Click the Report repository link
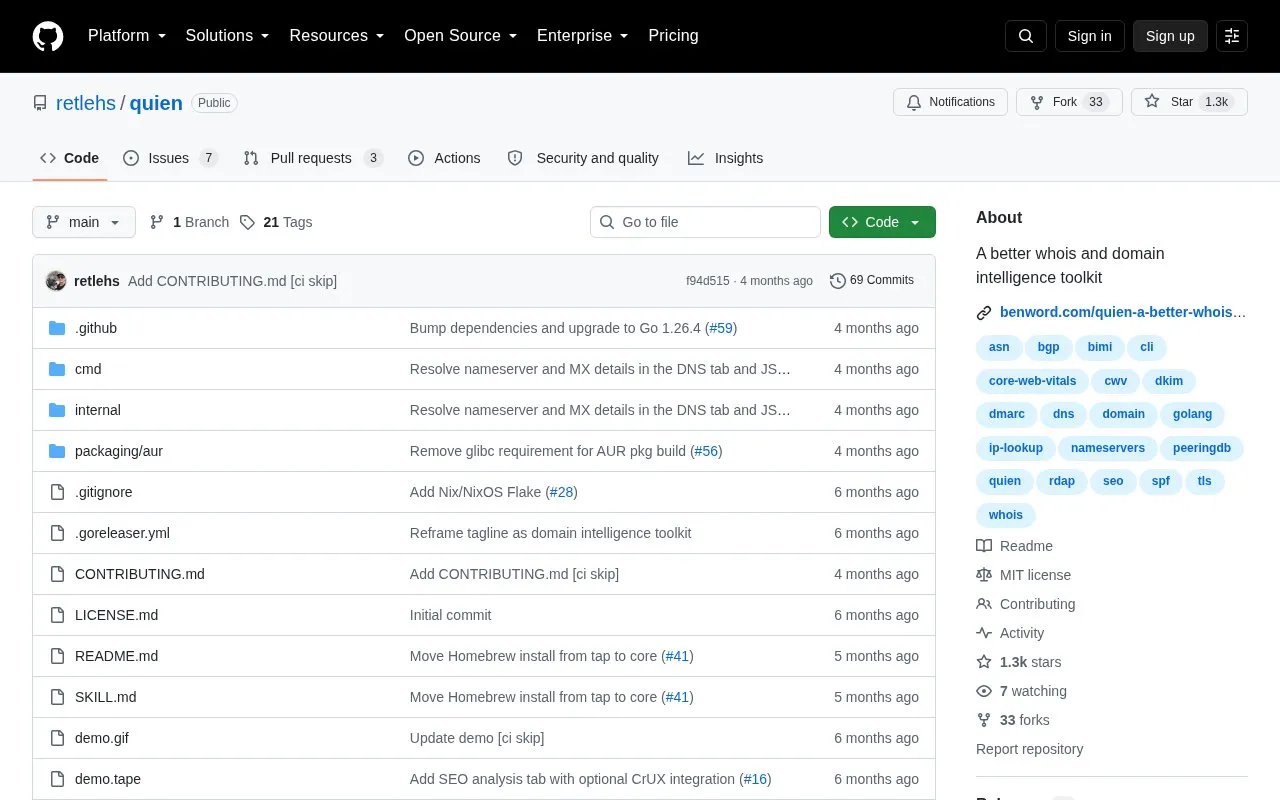Screen dimensions: 1280x800 click(1029, 749)
